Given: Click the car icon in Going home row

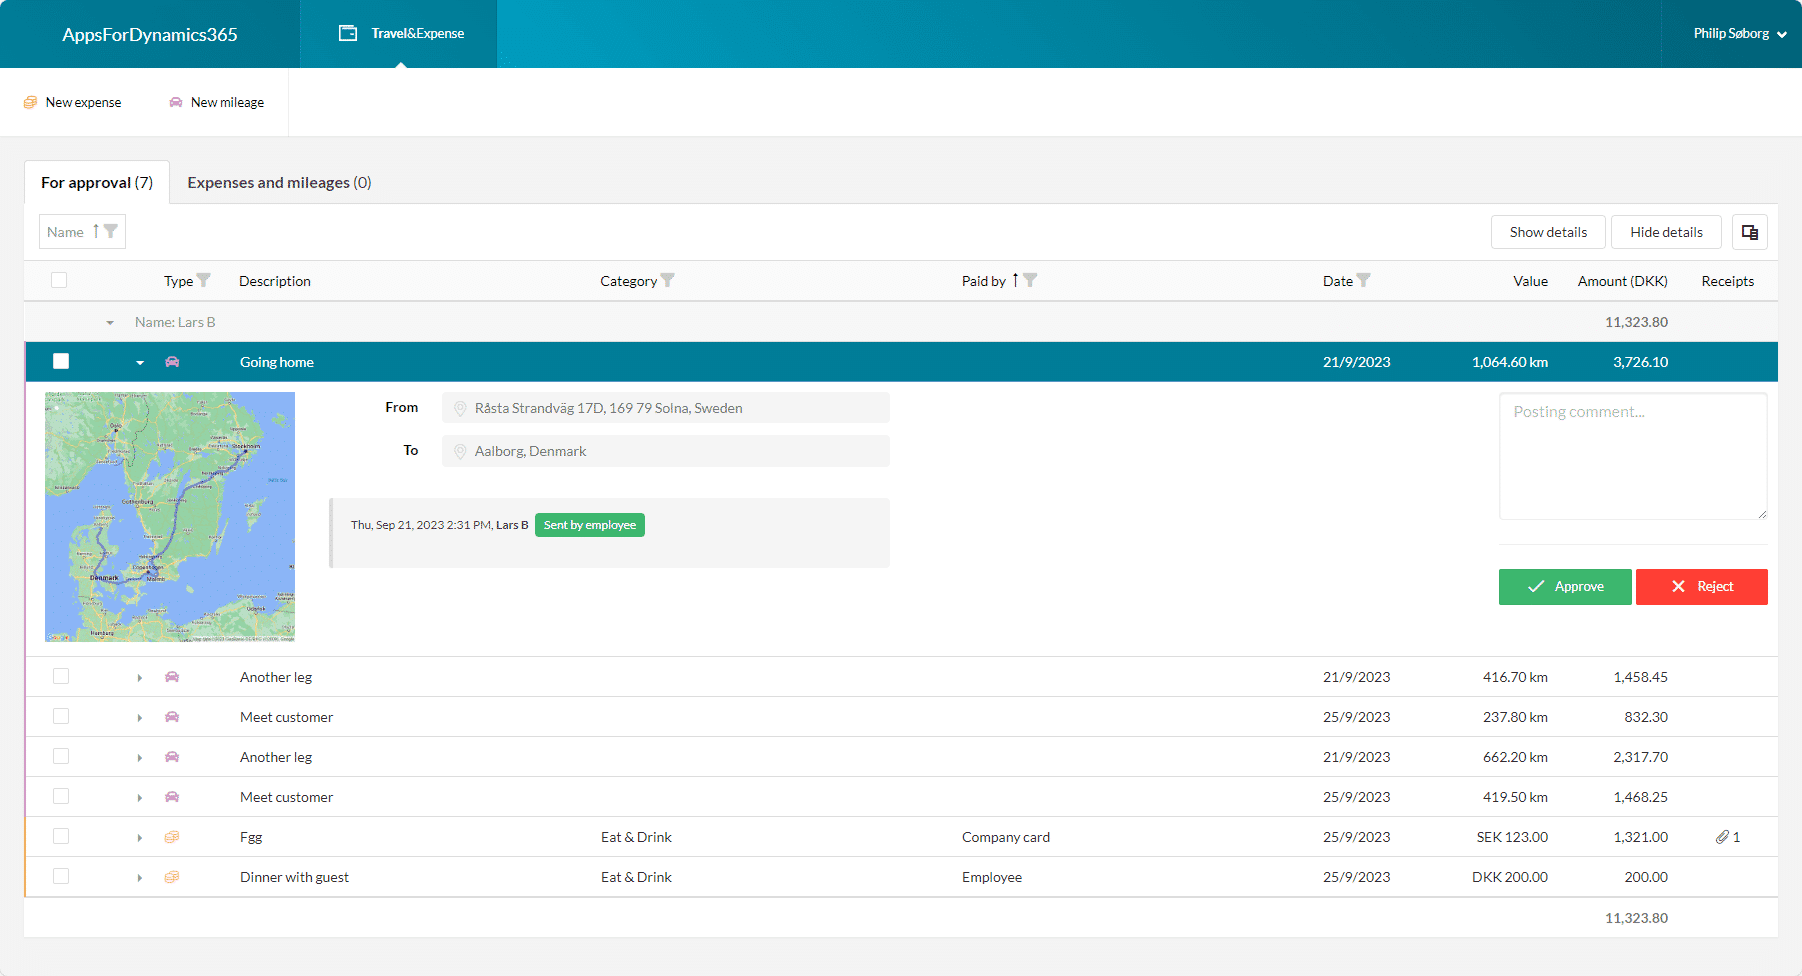Looking at the screenshot, I should click(x=172, y=362).
